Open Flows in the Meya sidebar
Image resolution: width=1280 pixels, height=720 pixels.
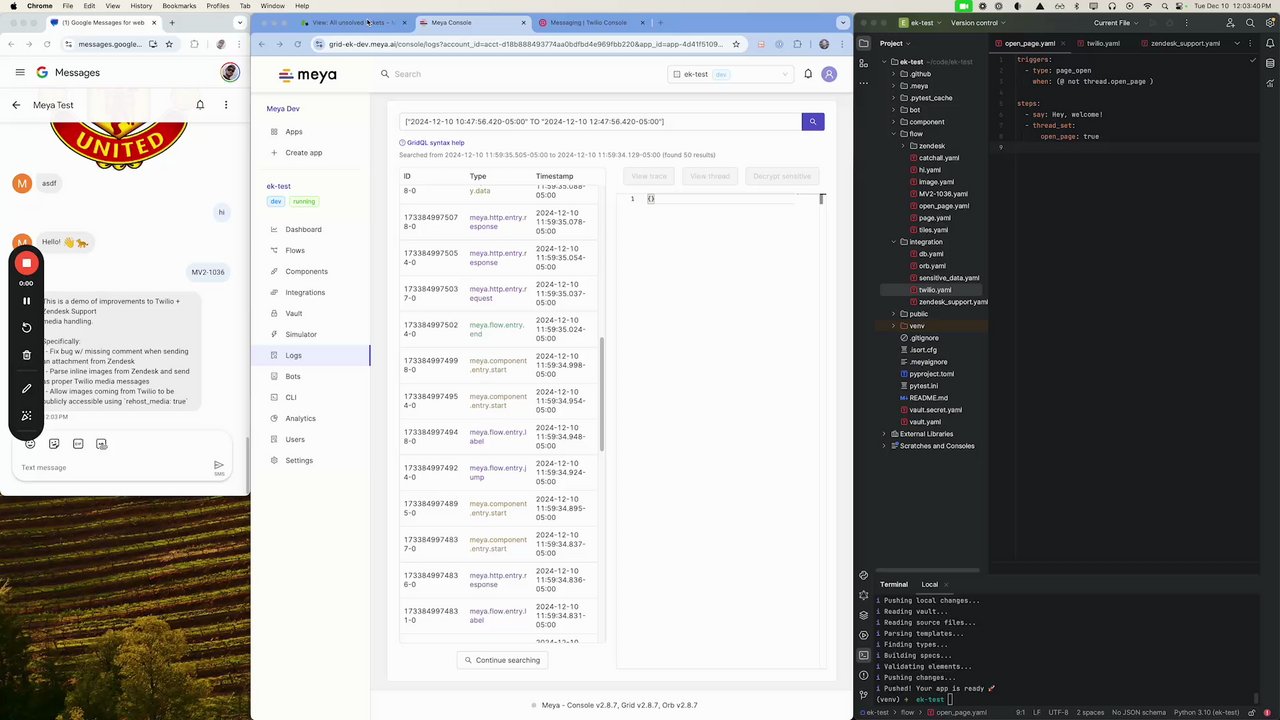[295, 250]
